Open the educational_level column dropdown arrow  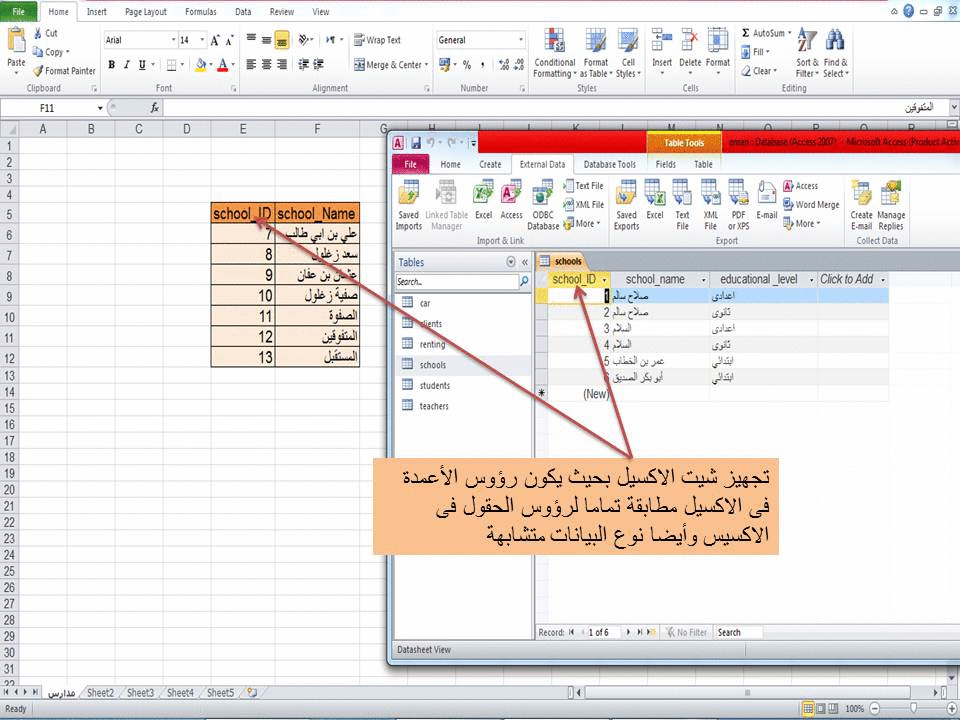coord(812,280)
